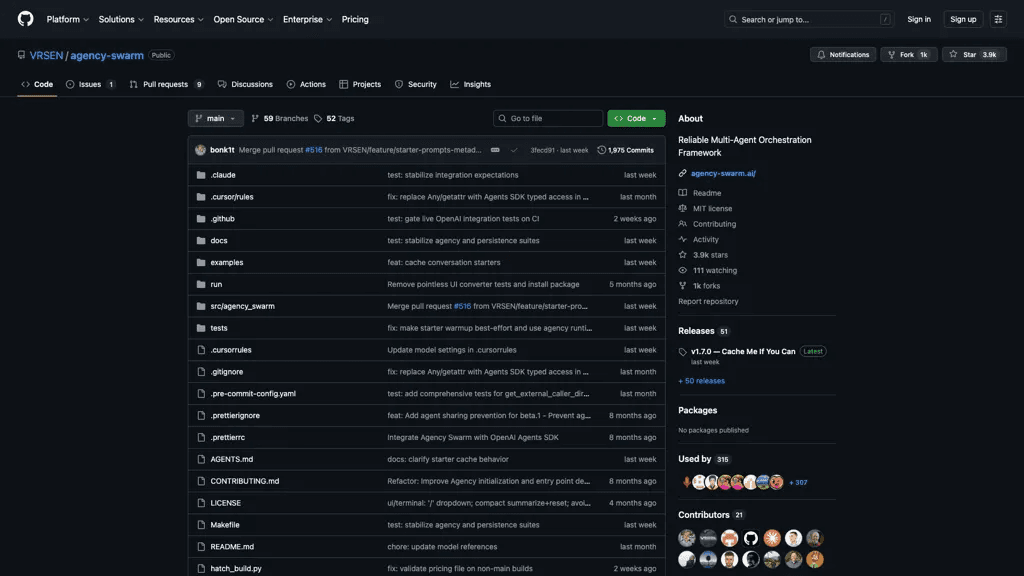
Task: Star the agency-swarm repository
Action: (974, 55)
